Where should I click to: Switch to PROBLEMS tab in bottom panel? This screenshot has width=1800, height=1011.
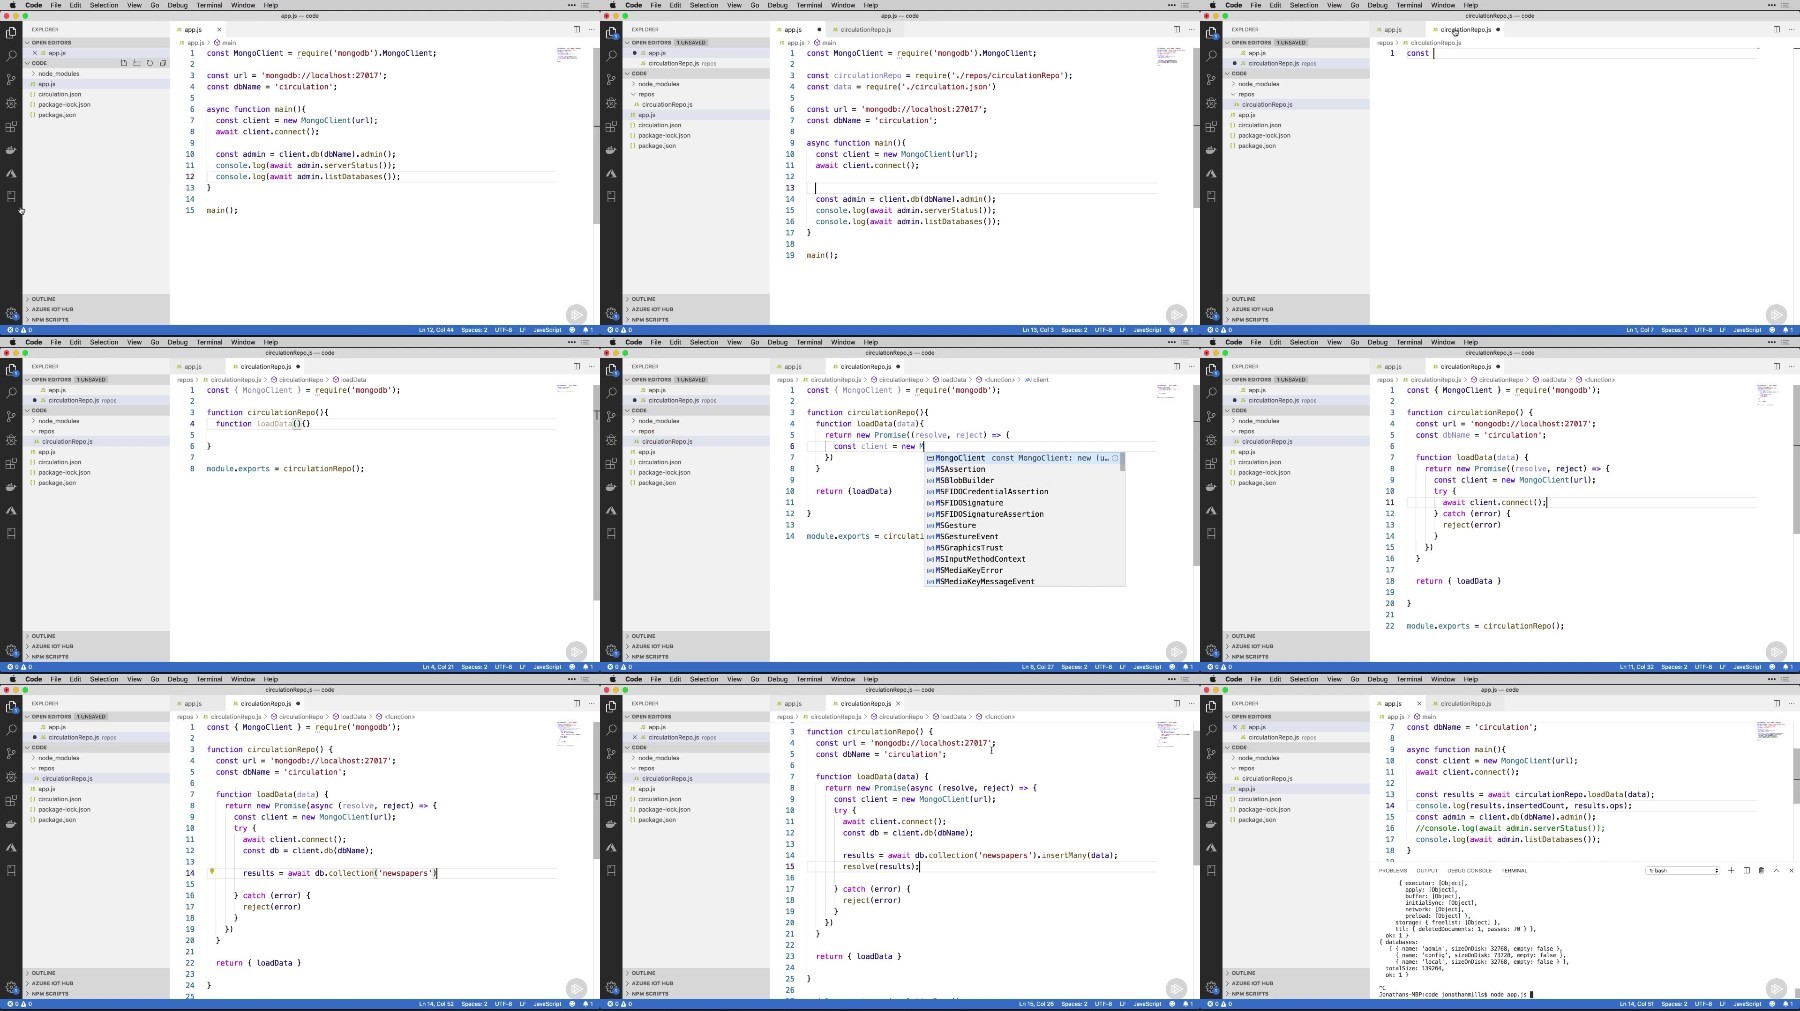pos(1393,871)
